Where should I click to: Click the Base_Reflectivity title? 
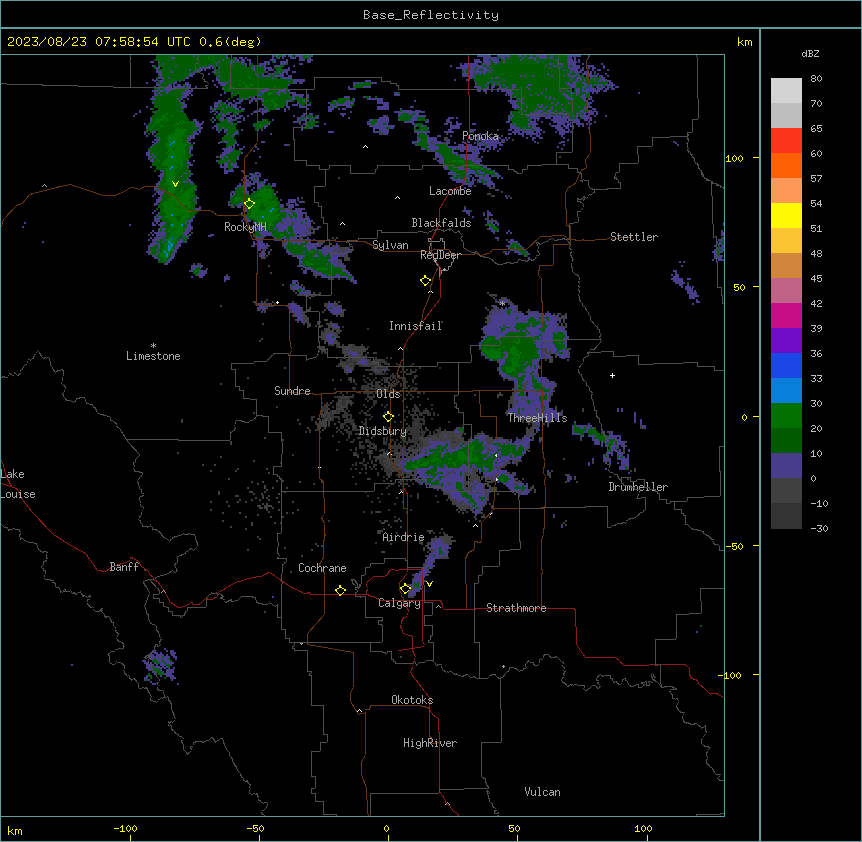tap(431, 15)
